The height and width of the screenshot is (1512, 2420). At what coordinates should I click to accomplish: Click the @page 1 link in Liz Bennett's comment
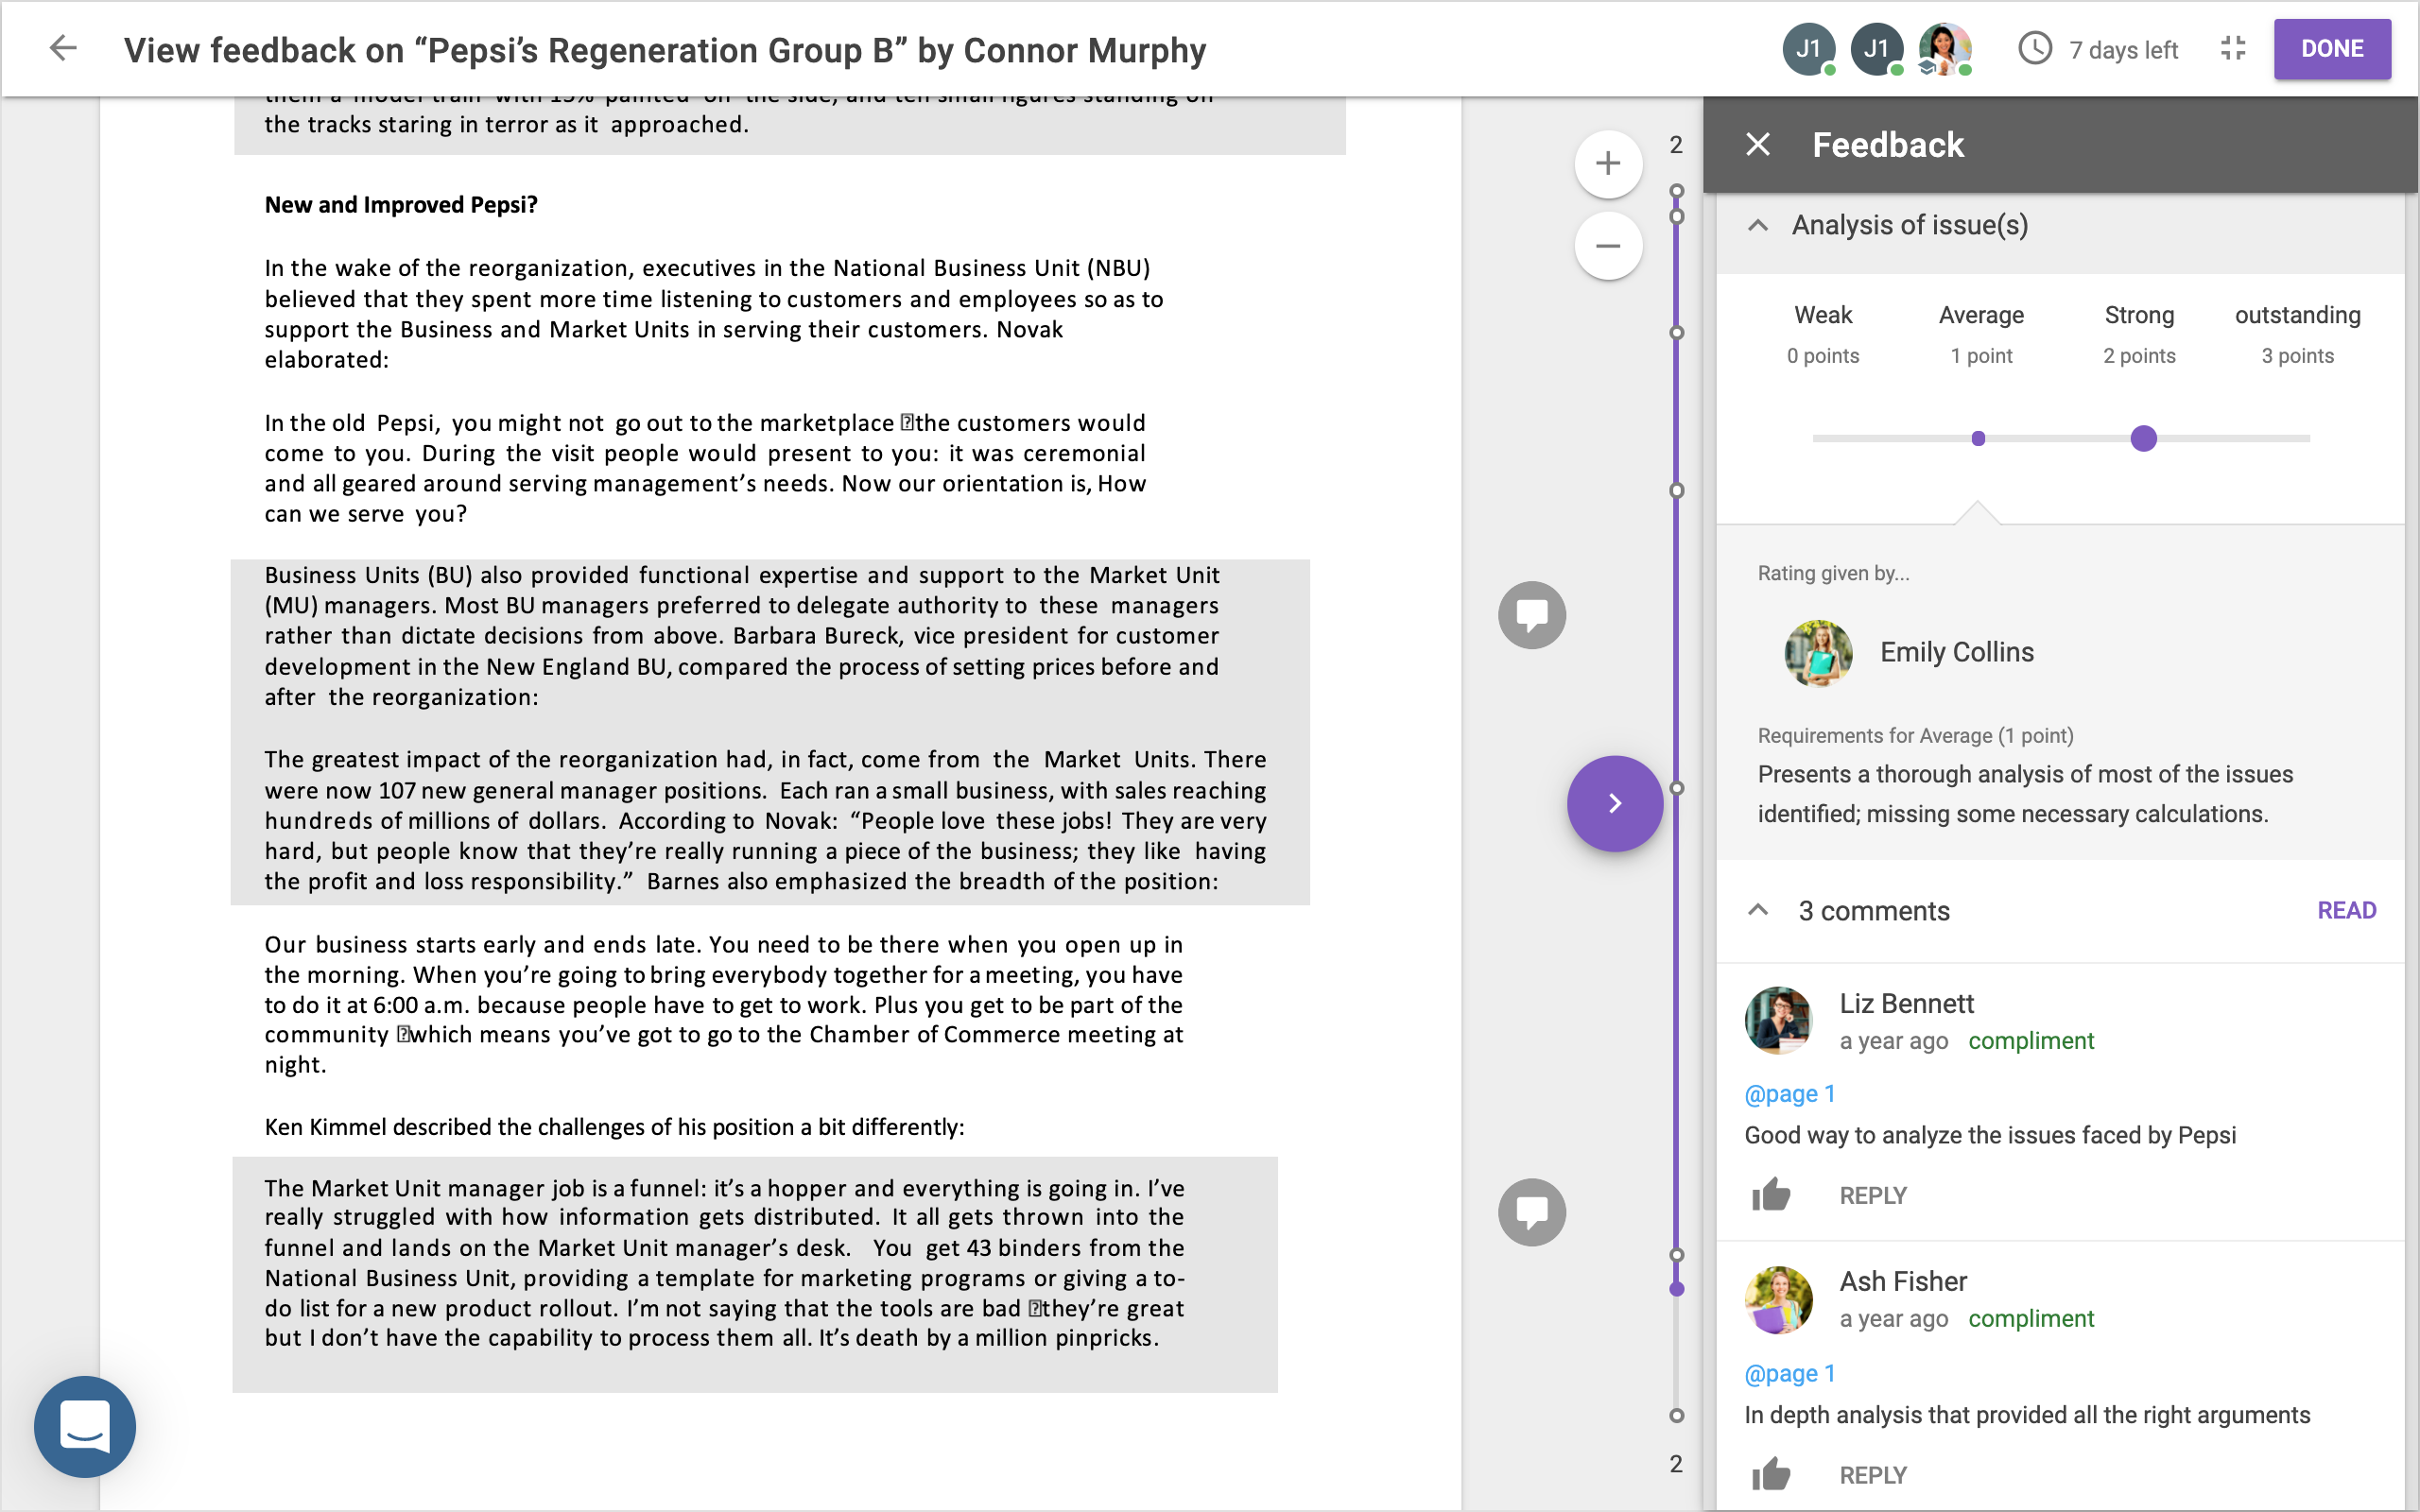[1789, 1093]
